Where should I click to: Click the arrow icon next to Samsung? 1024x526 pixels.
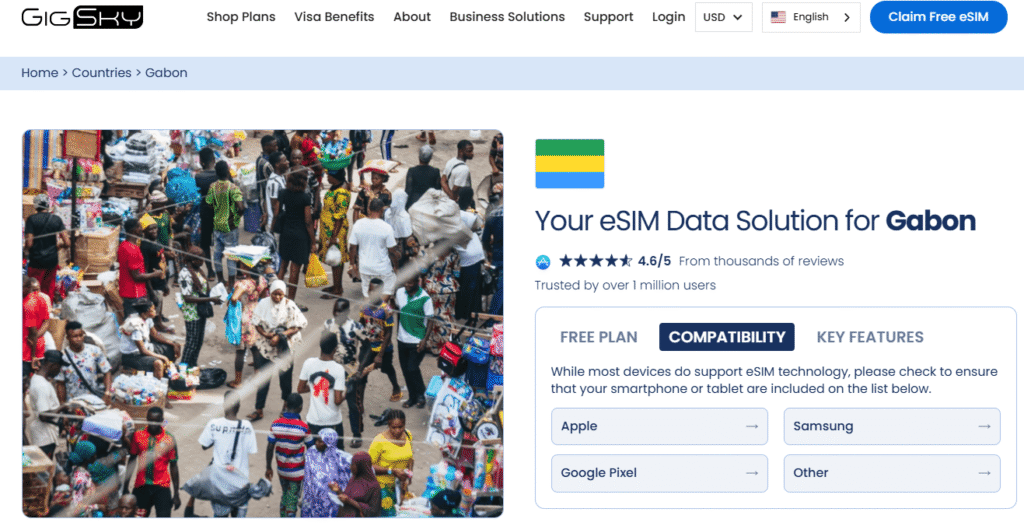984,426
